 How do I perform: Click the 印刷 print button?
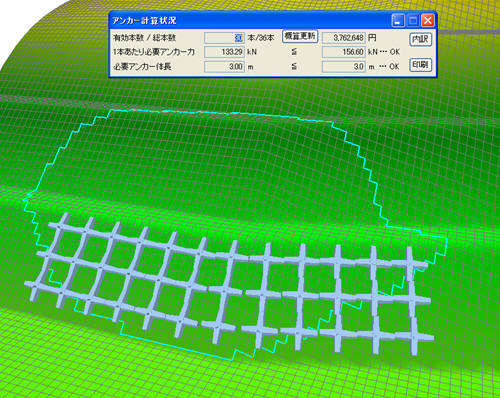pyautogui.click(x=420, y=65)
